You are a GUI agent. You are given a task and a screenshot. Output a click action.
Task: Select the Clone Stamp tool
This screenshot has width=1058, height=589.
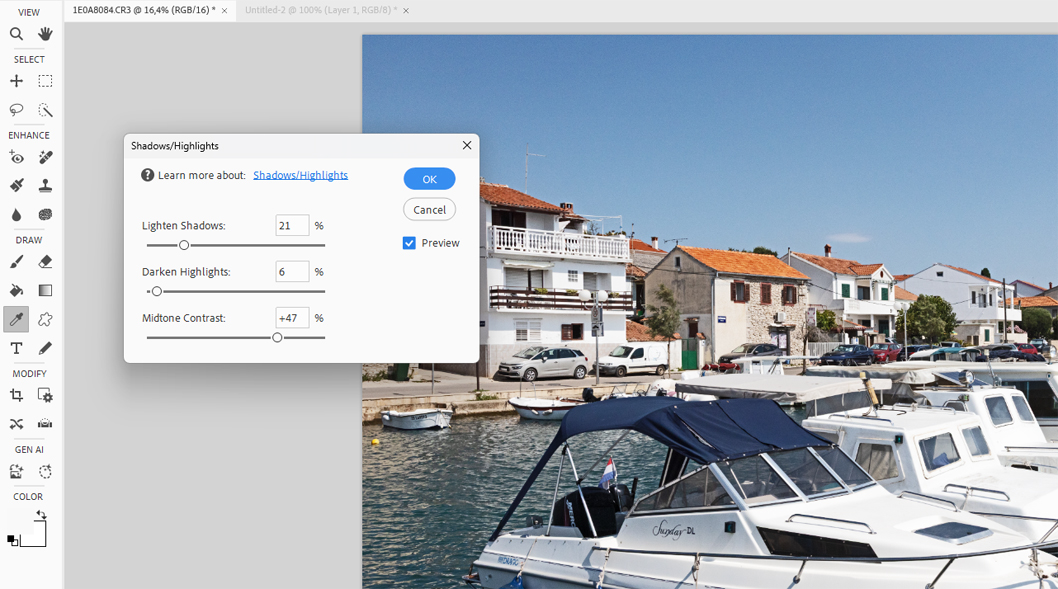click(45, 186)
